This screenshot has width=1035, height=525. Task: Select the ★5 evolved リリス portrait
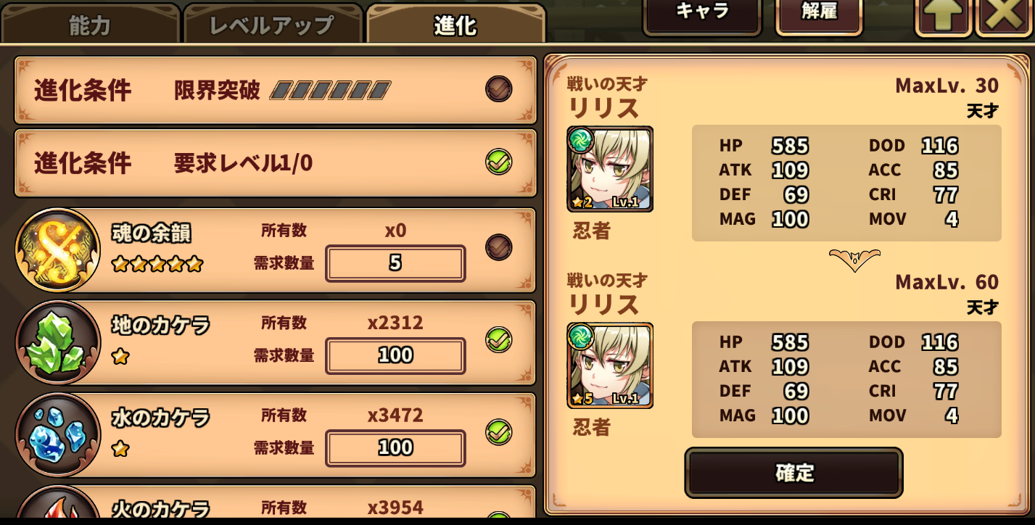tap(610, 365)
